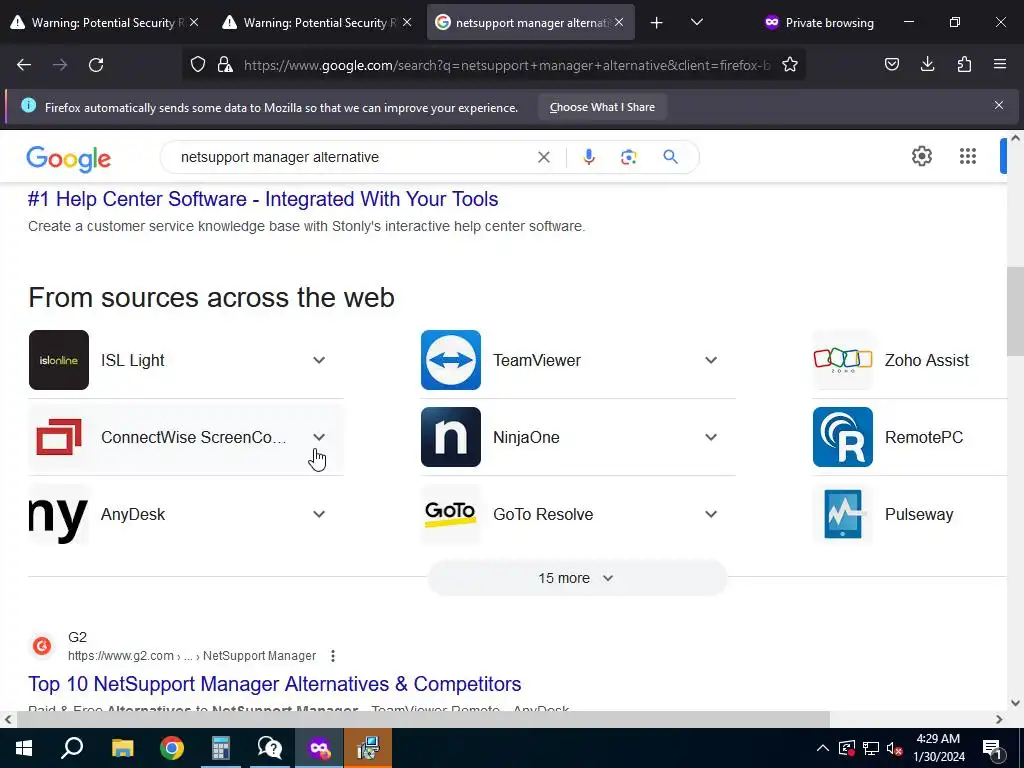
Task: Click the G2 site favicon
Action: (42, 646)
